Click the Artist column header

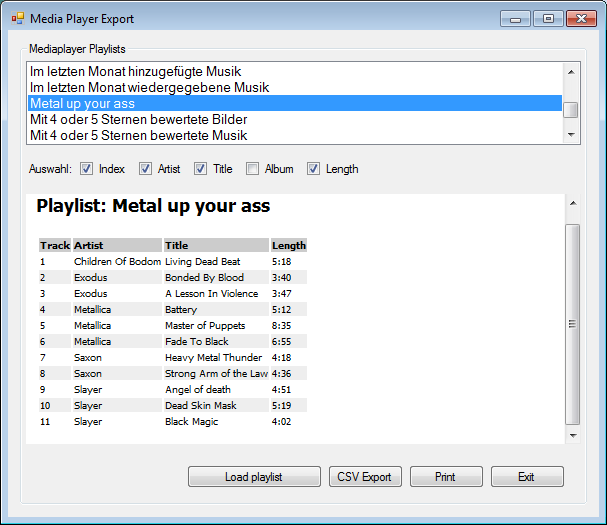[117, 245]
